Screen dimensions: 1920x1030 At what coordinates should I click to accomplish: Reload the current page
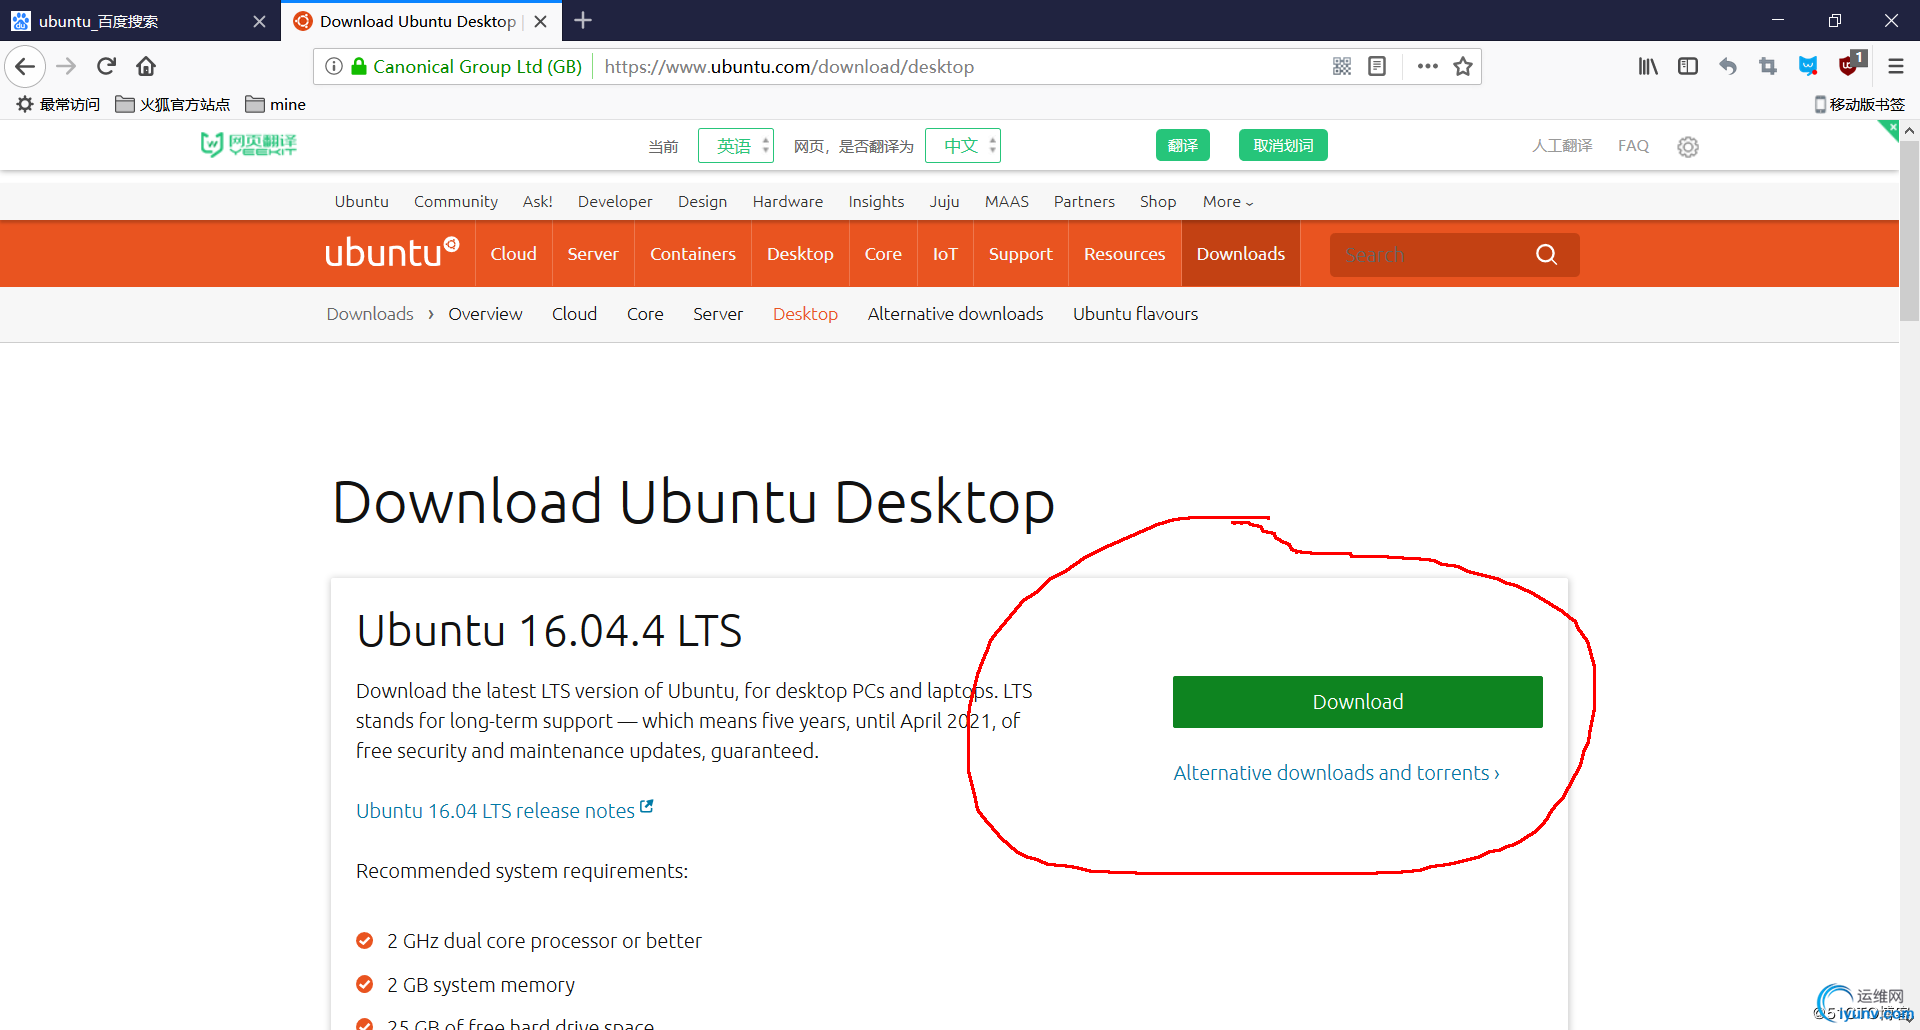click(x=106, y=66)
